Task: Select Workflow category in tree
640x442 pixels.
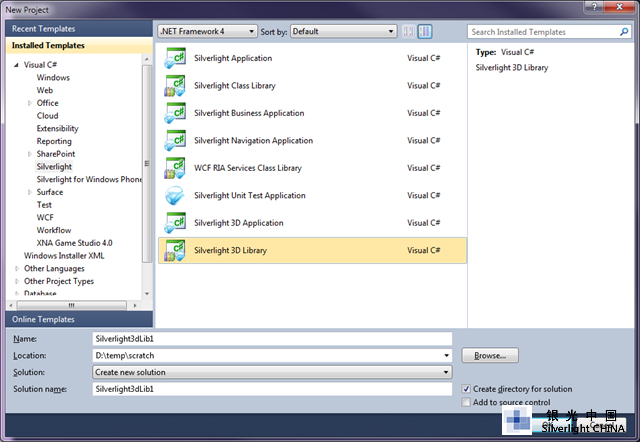Action: tap(54, 230)
